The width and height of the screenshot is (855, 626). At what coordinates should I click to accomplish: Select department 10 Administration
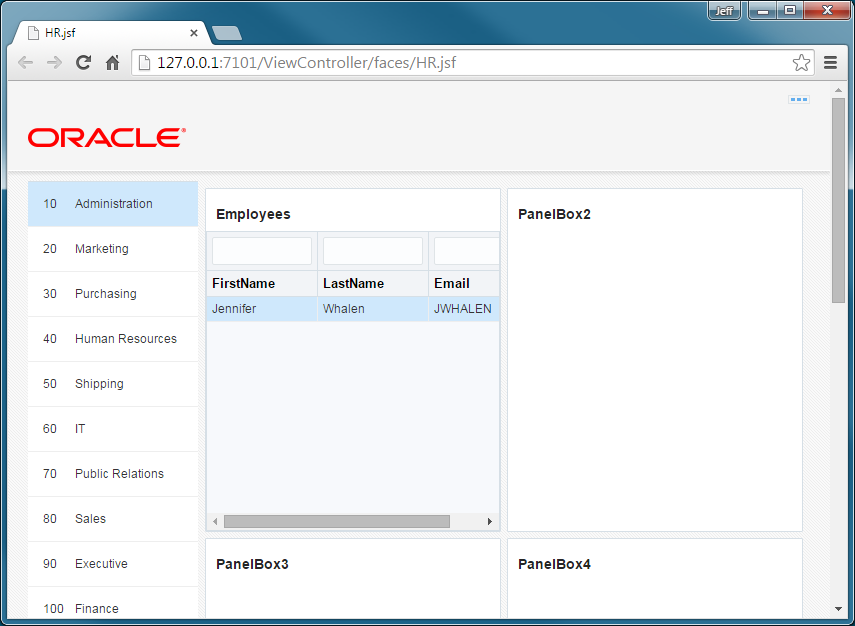click(113, 203)
